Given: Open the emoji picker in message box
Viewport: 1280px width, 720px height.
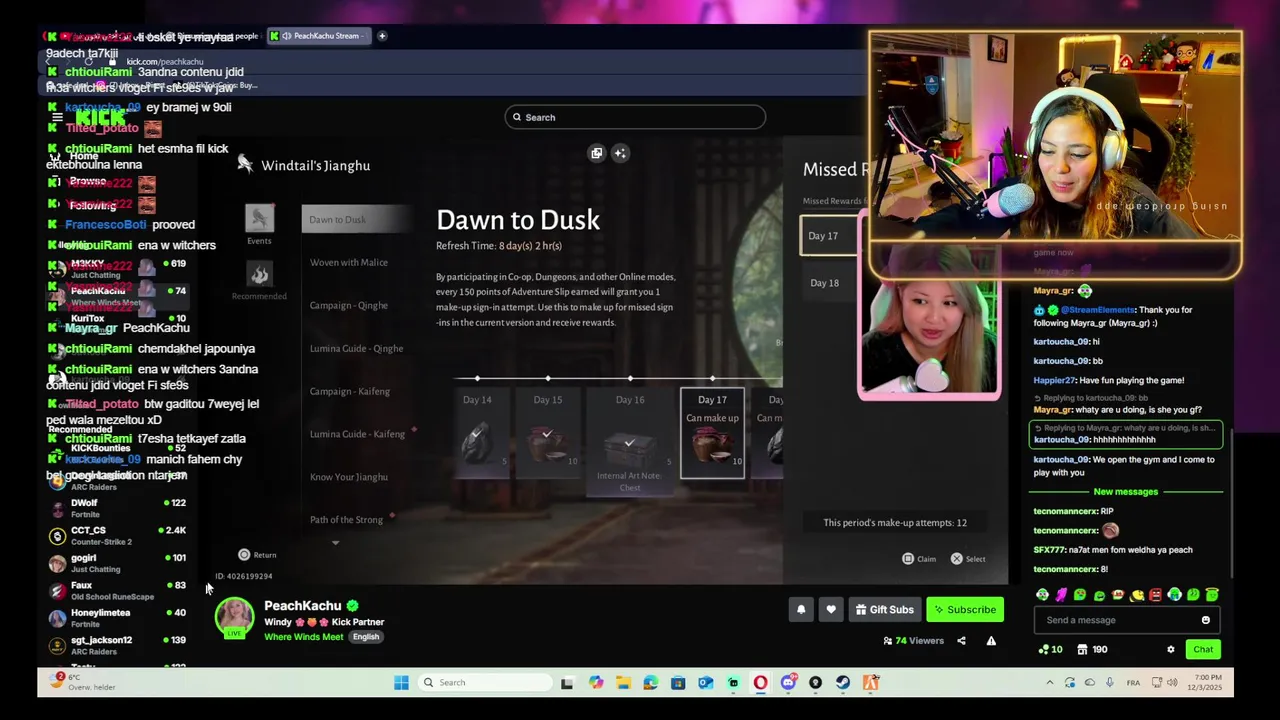Looking at the screenshot, I should (1205, 620).
